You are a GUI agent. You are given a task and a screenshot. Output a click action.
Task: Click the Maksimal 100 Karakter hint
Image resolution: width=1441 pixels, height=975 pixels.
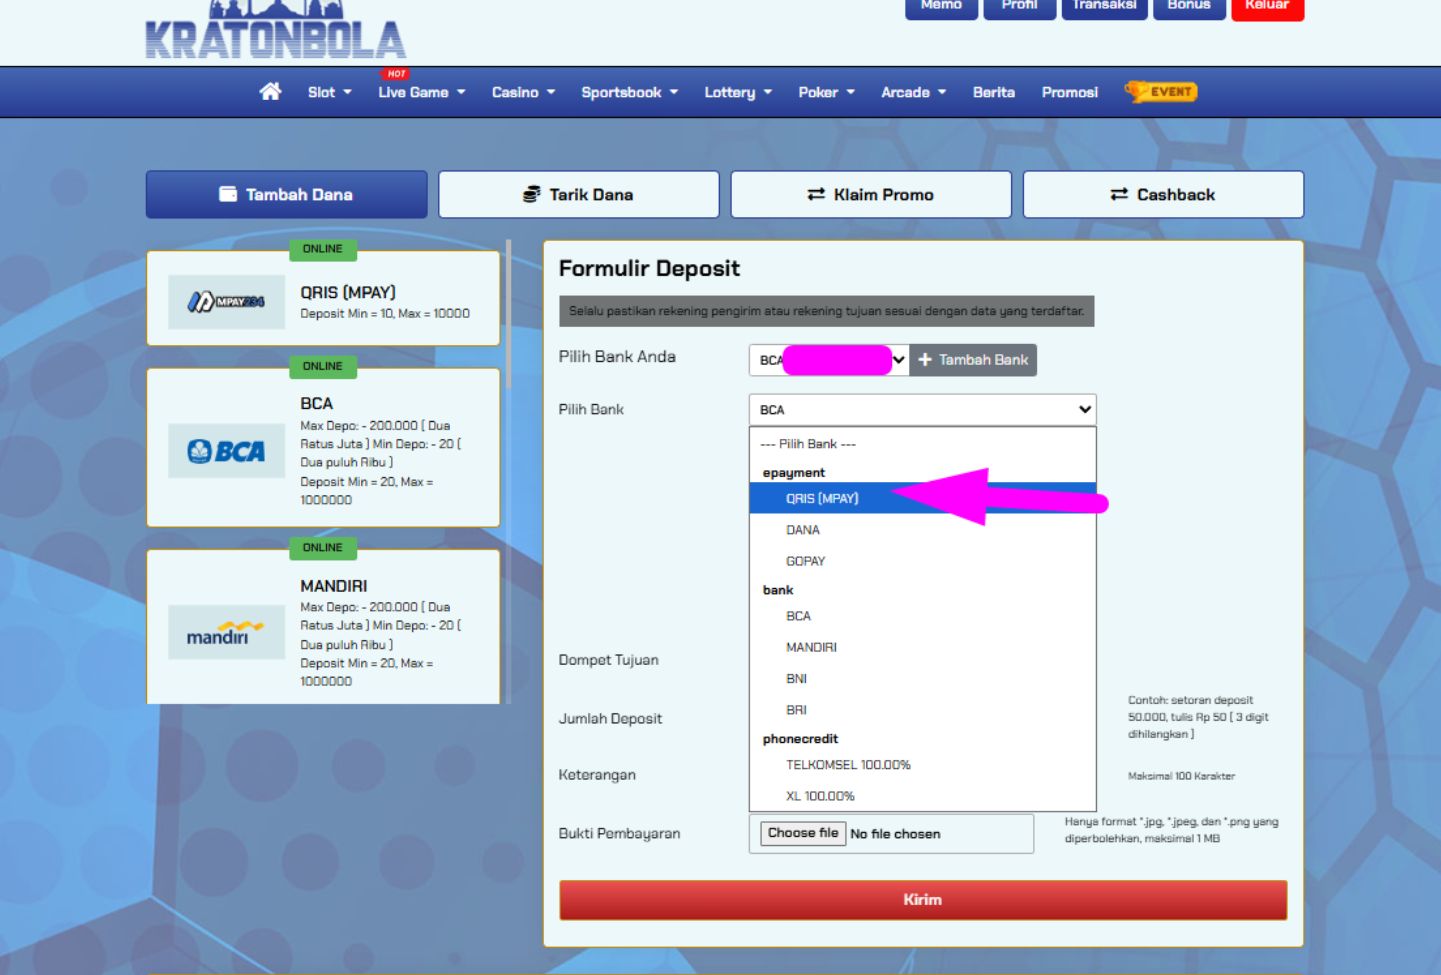click(1181, 776)
